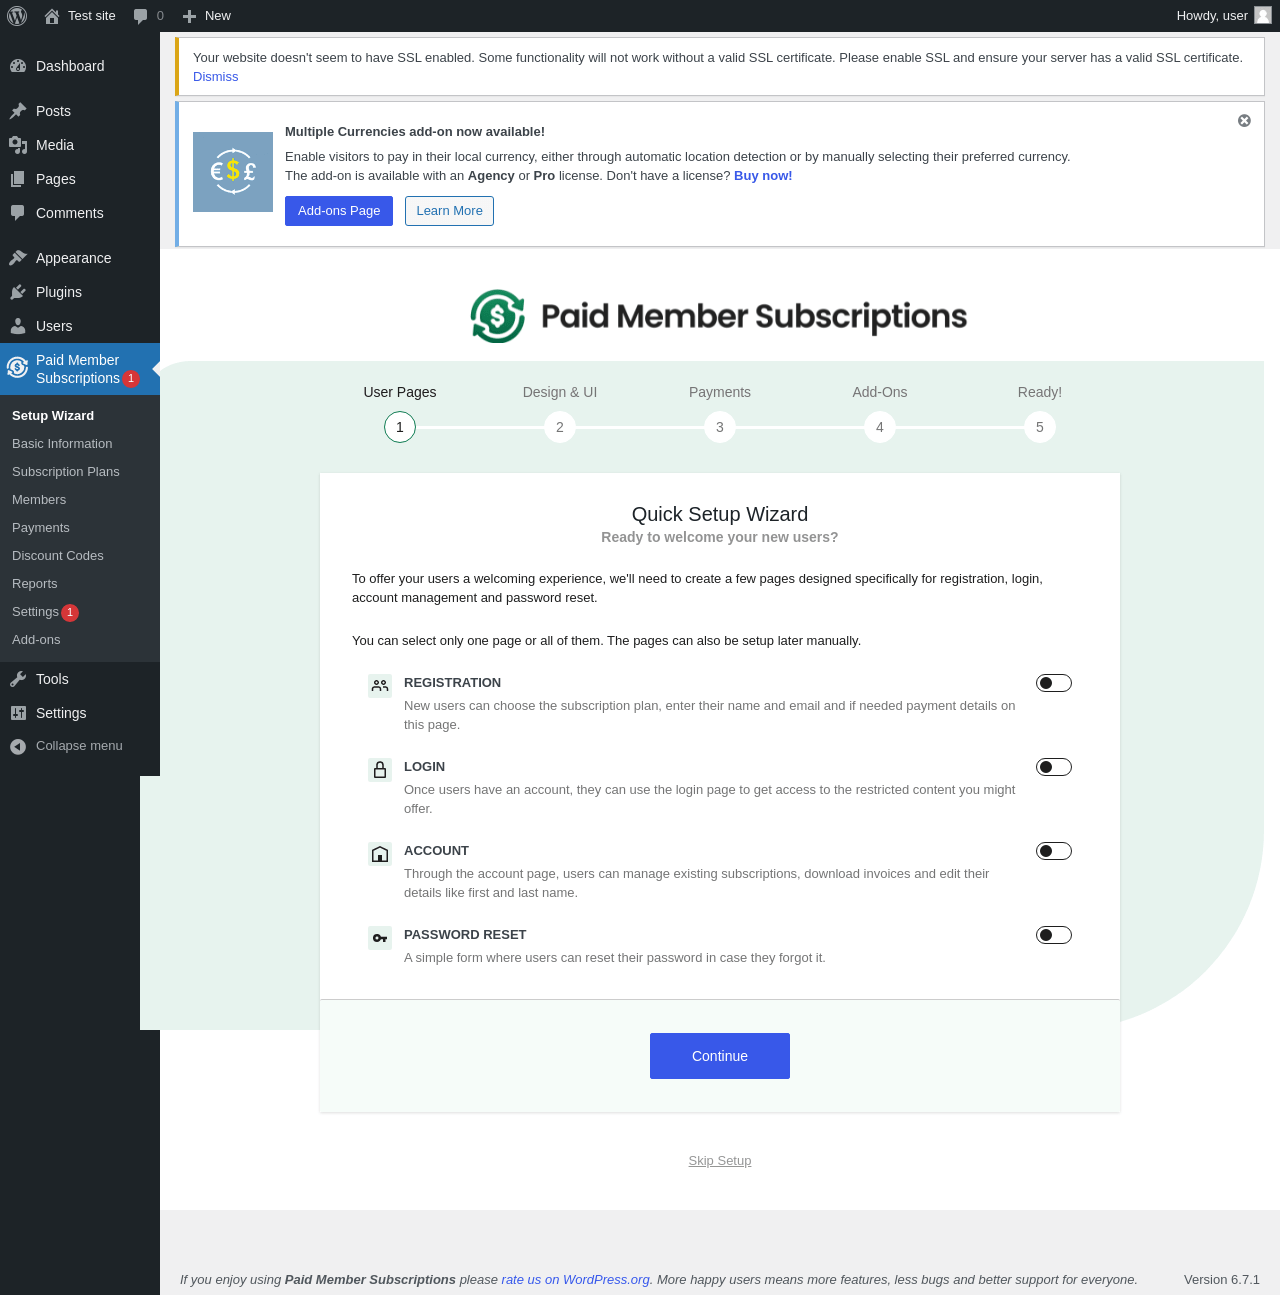Click the Collapse menu arrow icon
The height and width of the screenshot is (1295, 1280).
click(18, 746)
